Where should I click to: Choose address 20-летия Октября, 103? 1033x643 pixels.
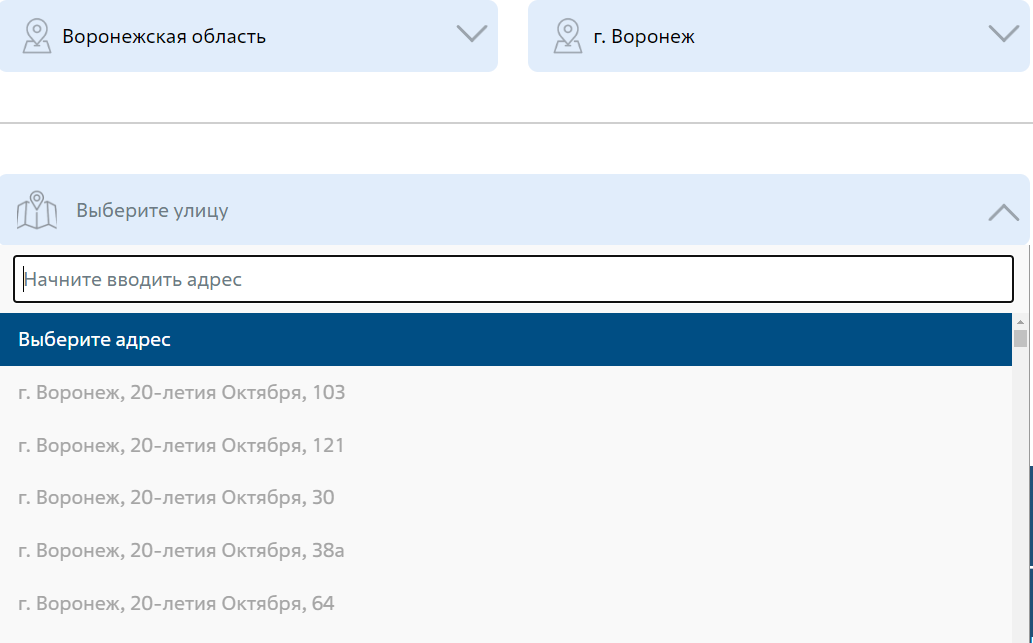pyautogui.click(x=506, y=392)
